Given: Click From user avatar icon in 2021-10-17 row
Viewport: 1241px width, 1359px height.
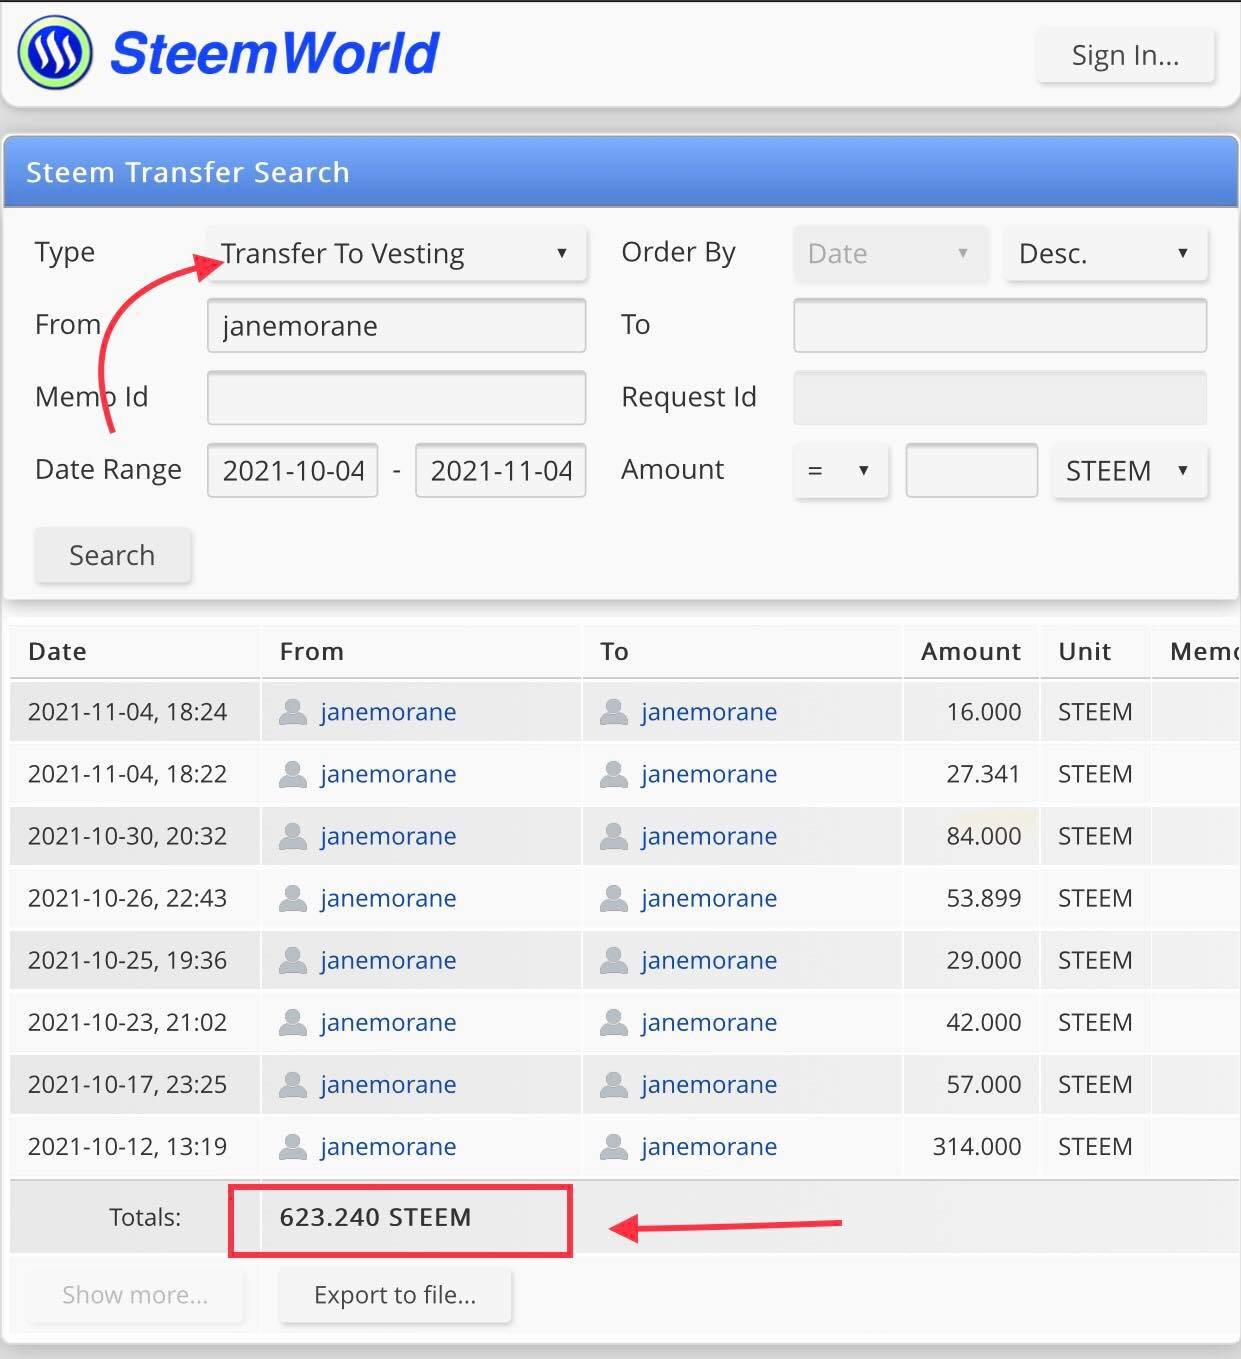Looking at the screenshot, I should (x=293, y=1084).
